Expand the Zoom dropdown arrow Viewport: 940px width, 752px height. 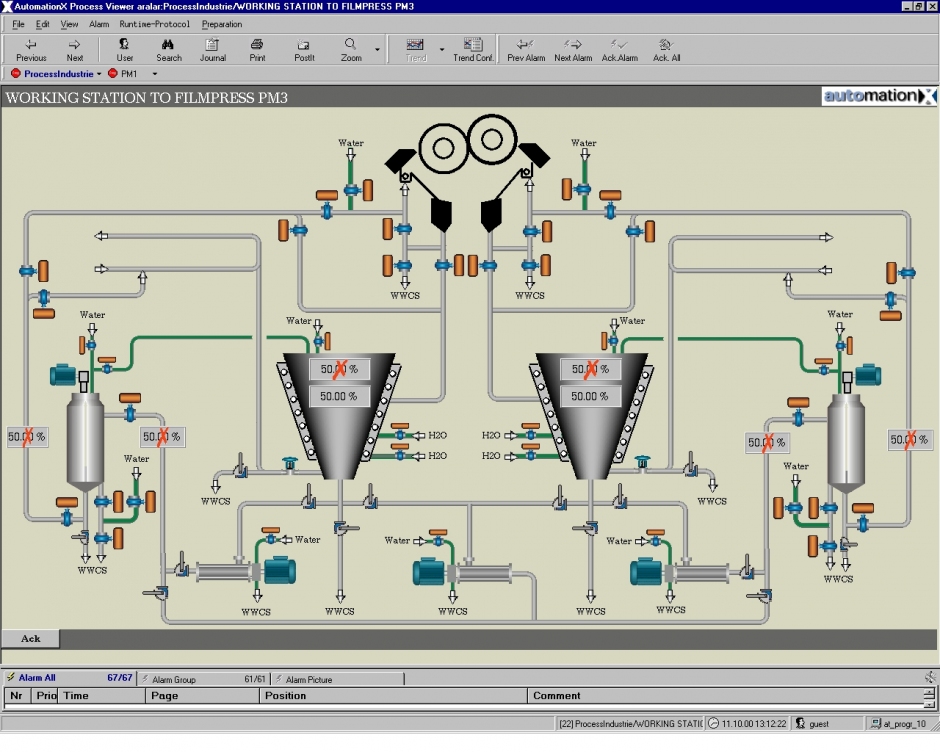click(377, 50)
